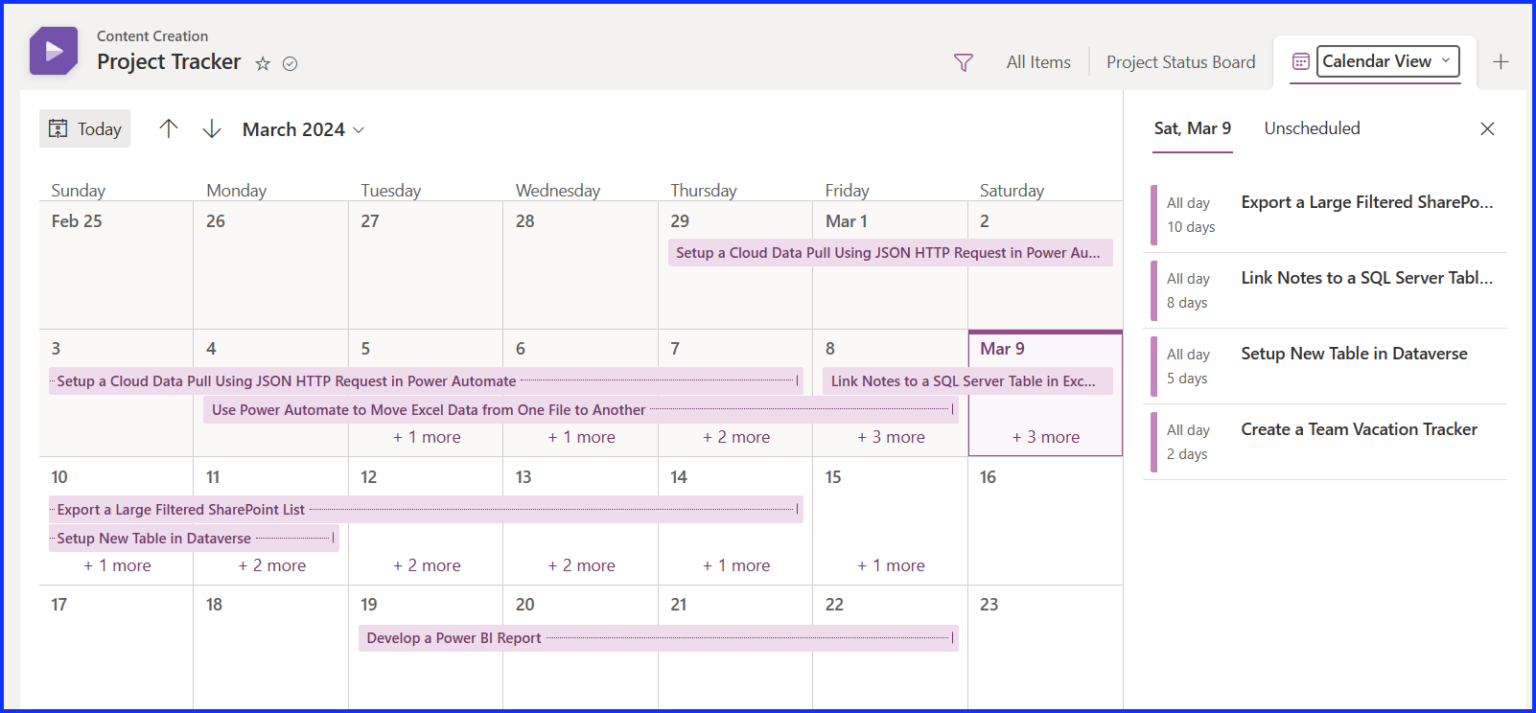Open 'Setup New Table in Dataverse' from side panel

[1354, 353]
